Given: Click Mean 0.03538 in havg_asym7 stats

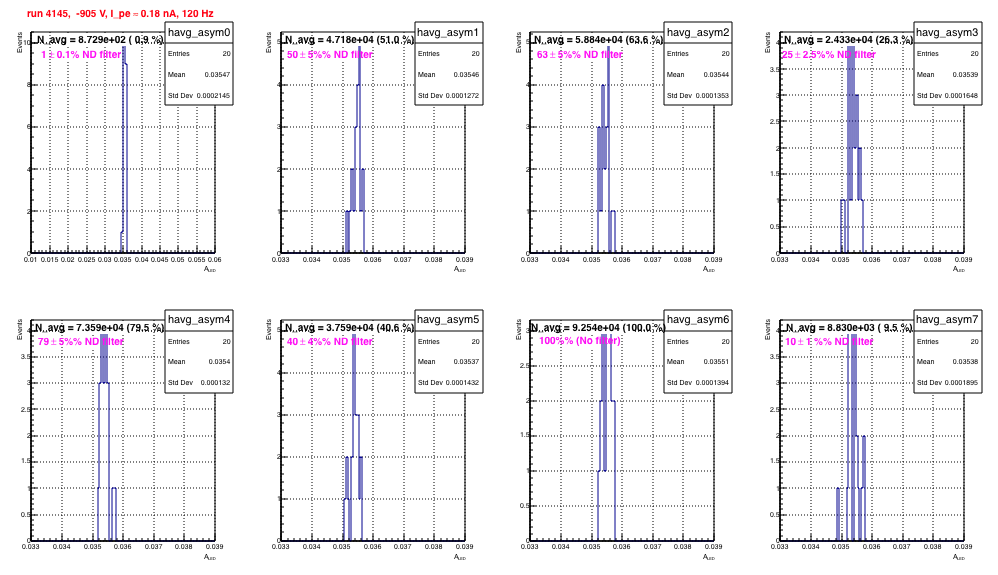Looking at the screenshot, I should pyautogui.click(x=947, y=362).
